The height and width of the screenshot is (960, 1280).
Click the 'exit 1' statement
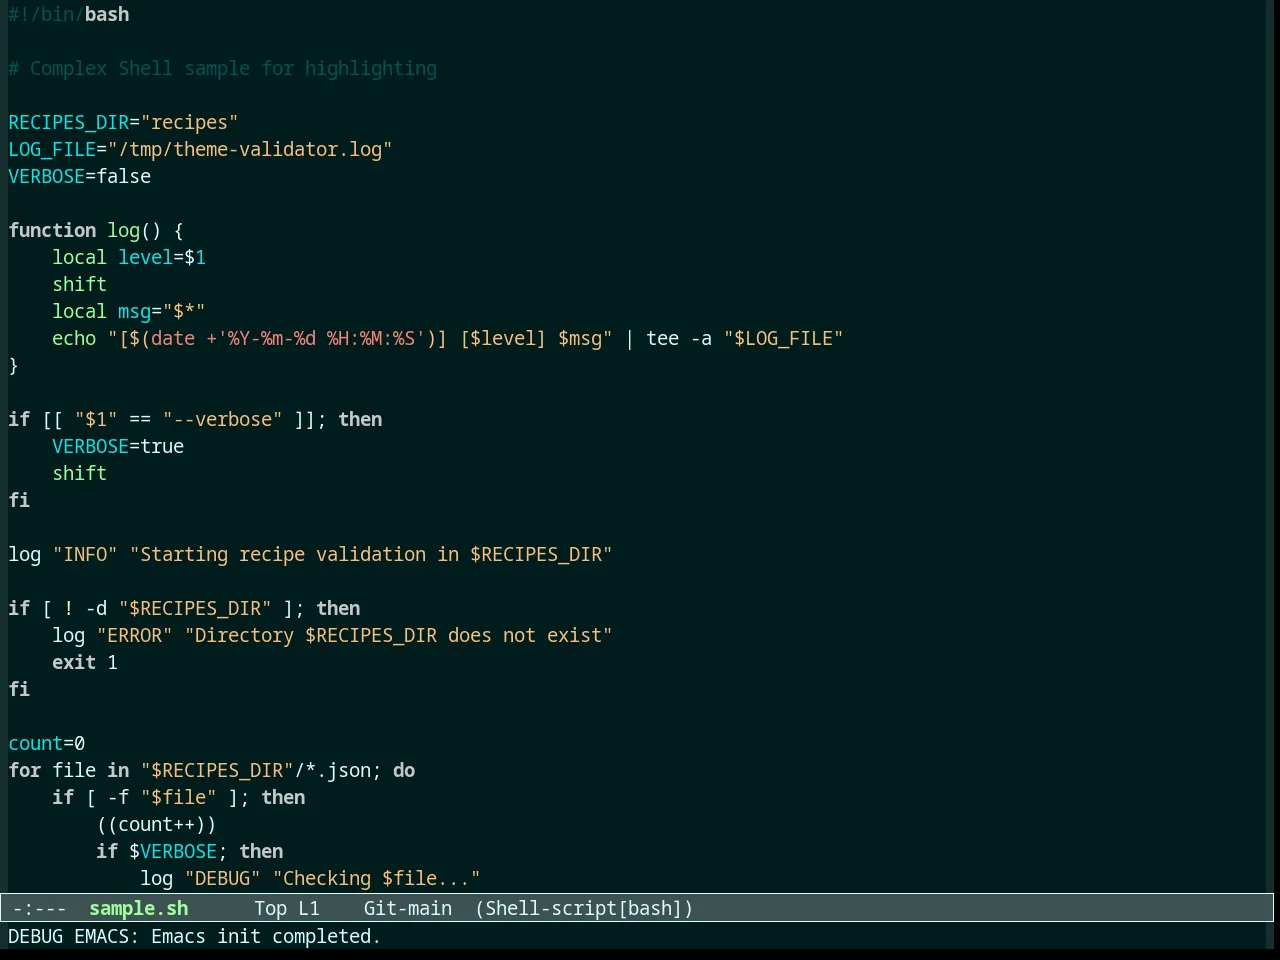(x=85, y=662)
